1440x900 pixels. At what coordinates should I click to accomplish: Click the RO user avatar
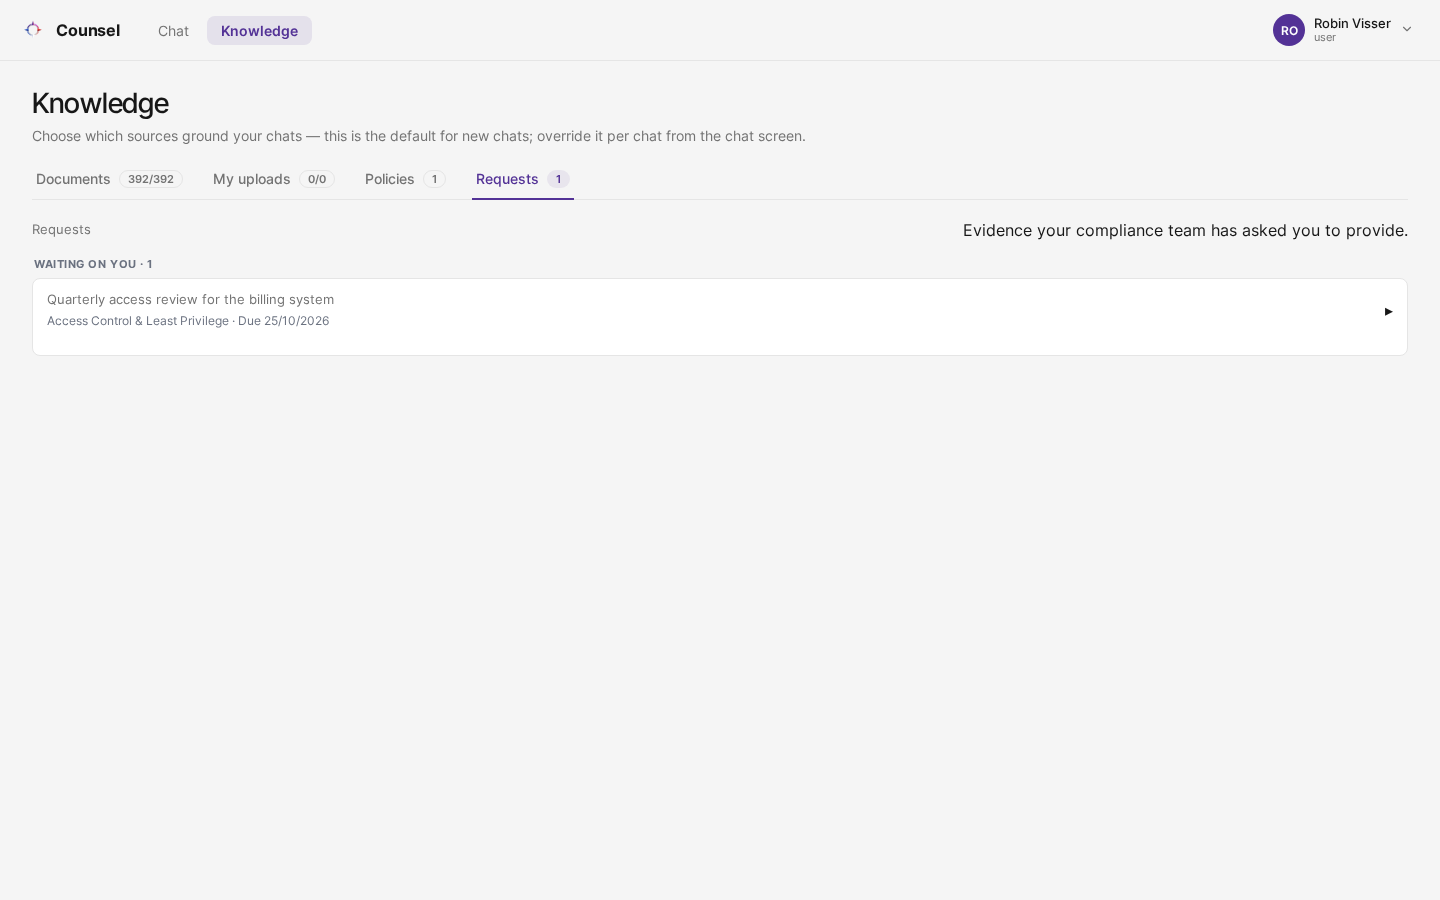point(1289,30)
